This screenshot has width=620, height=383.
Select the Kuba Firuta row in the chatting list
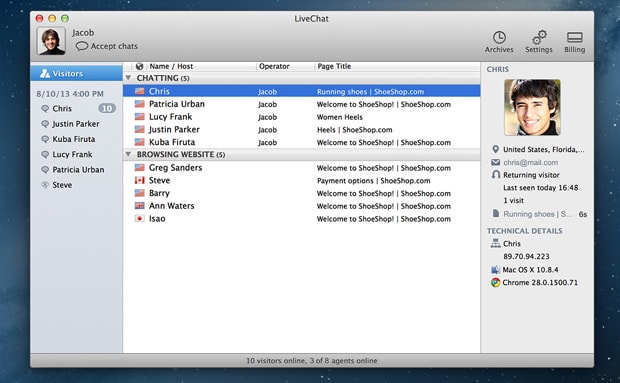click(302, 142)
